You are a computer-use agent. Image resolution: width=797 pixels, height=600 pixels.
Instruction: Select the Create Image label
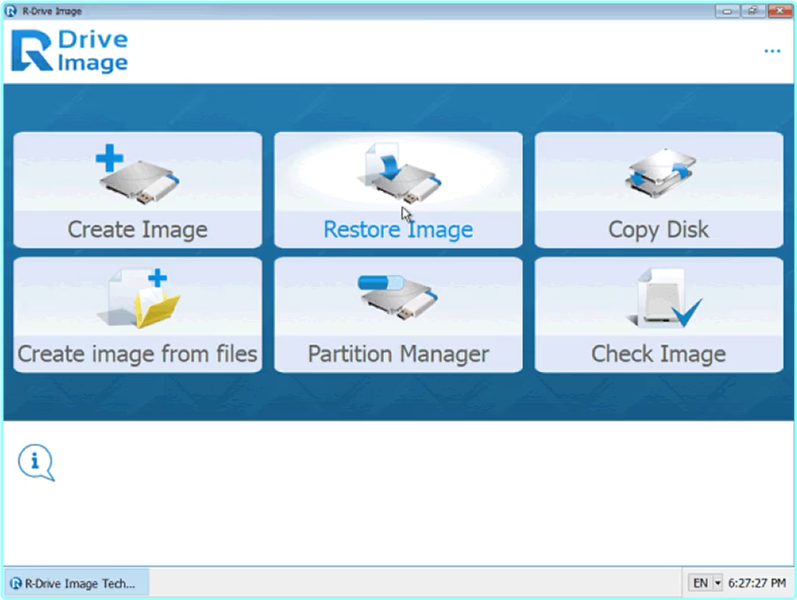(x=138, y=229)
